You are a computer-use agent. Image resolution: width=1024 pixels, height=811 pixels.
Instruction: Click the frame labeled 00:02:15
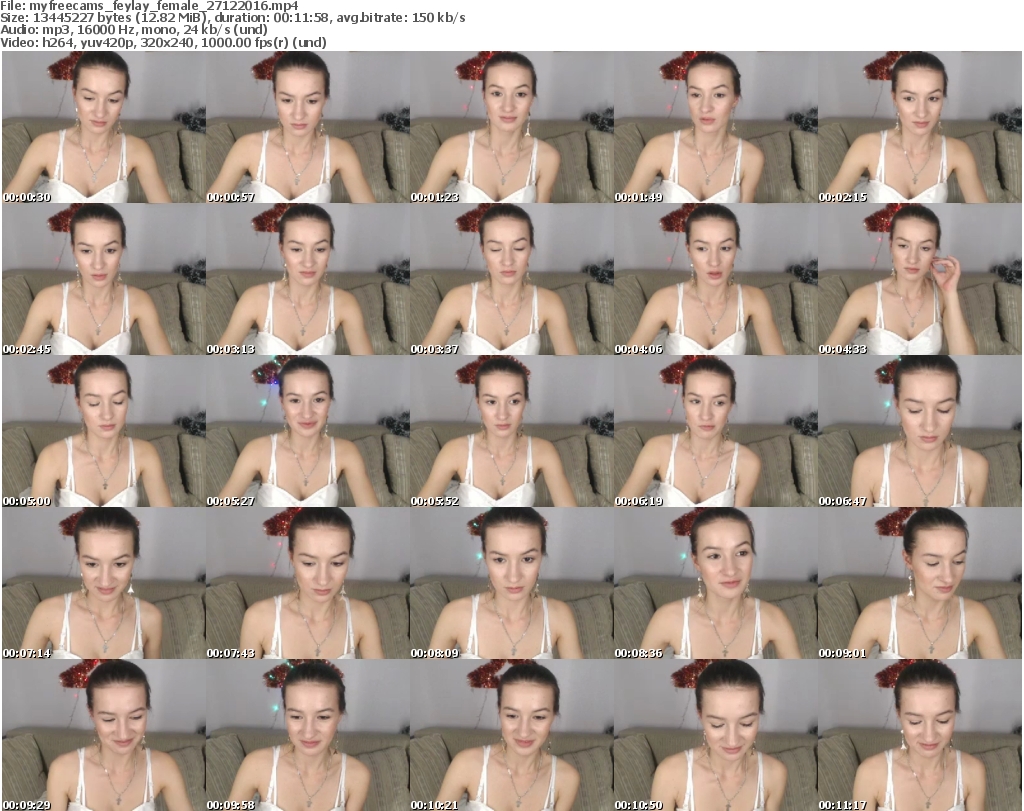pos(919,128)
